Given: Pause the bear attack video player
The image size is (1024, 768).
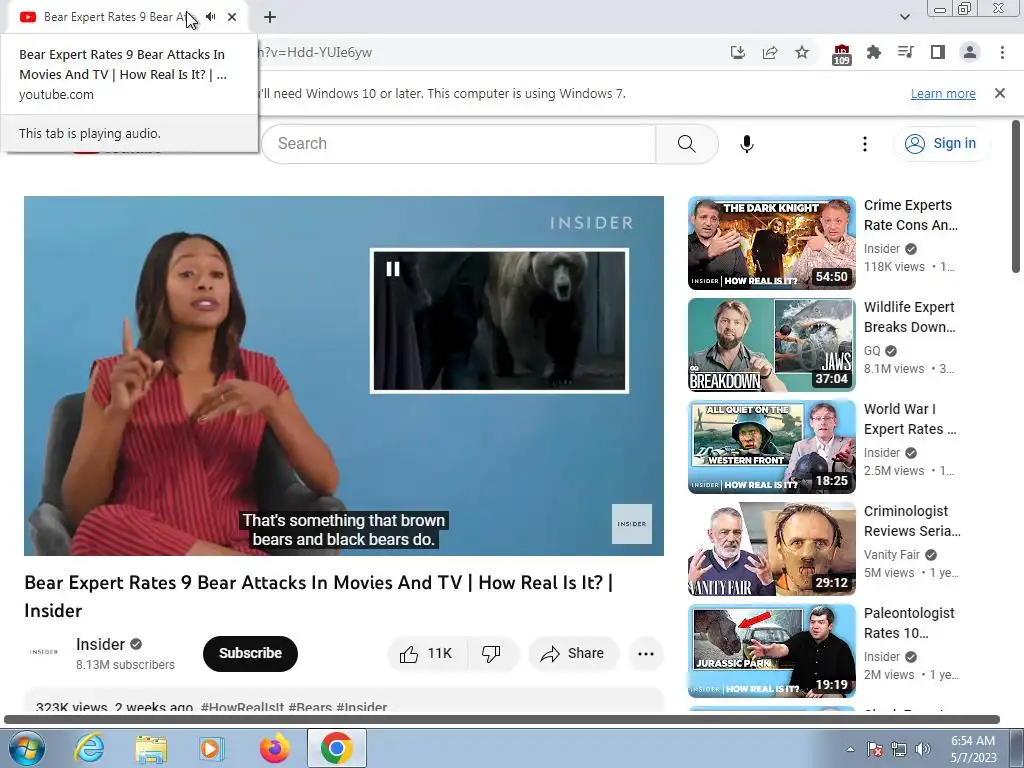Looking at the screenshot, I should pyautogui.click(x=344, y=376).
